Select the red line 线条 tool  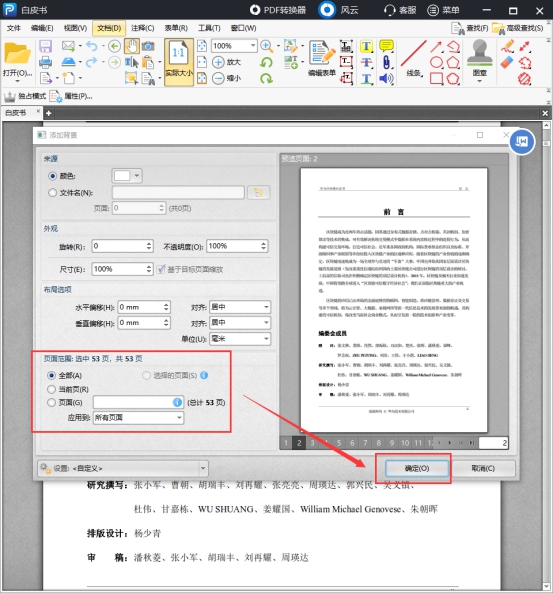point(414,58)
